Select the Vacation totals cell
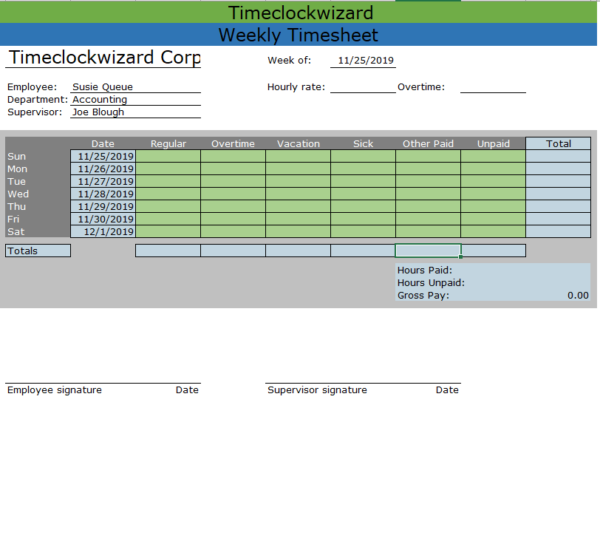 298,251
